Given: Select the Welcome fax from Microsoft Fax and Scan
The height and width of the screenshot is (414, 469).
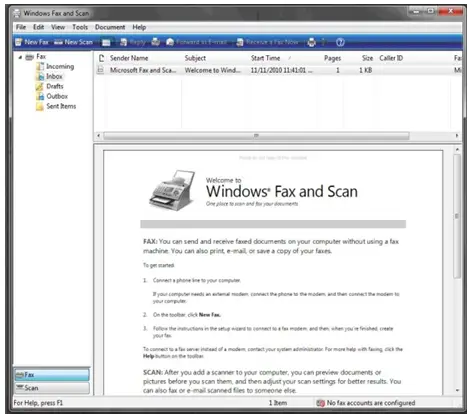Looking at the screenshot, I should 278,70.
